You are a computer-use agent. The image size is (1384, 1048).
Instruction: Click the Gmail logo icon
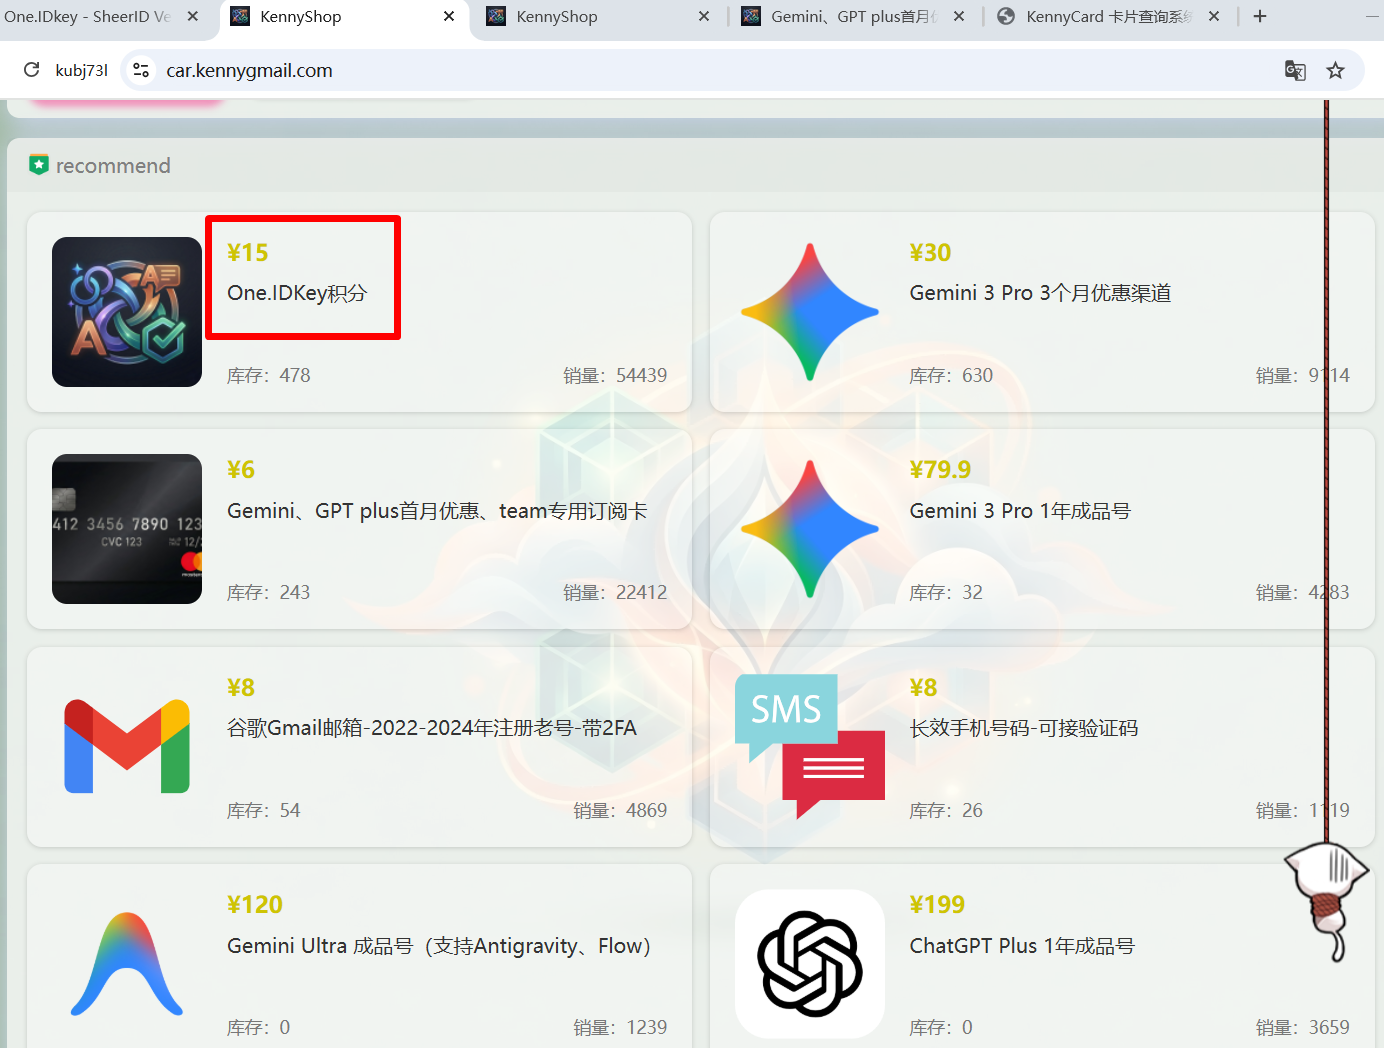pyautogui.click(x=127, y=746)
